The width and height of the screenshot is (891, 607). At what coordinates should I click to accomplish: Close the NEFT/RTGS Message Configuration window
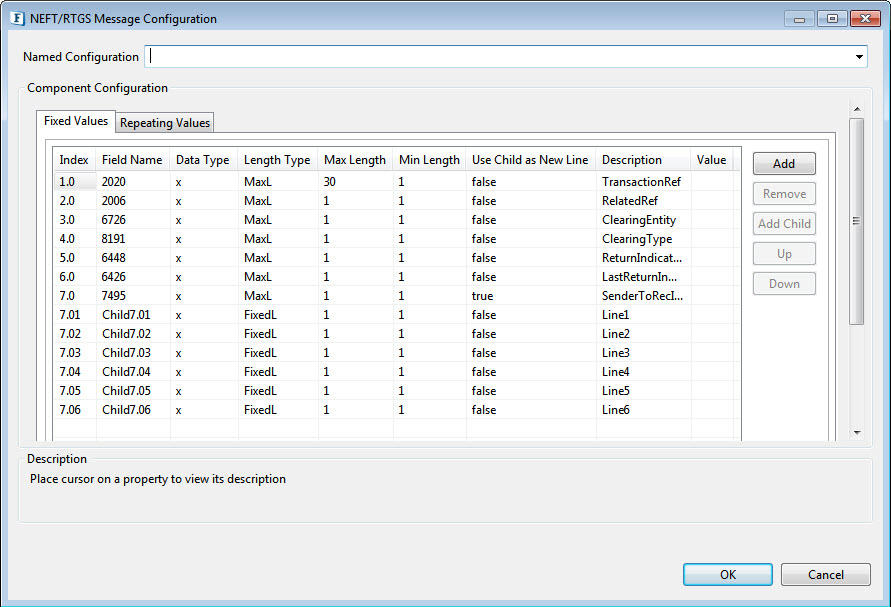click(865, 19)
